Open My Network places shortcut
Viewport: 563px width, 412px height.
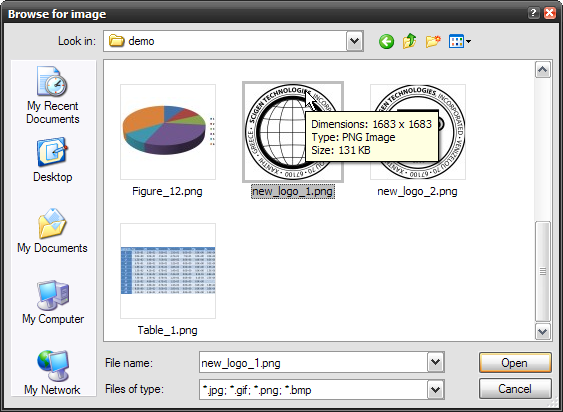(52, 372)
